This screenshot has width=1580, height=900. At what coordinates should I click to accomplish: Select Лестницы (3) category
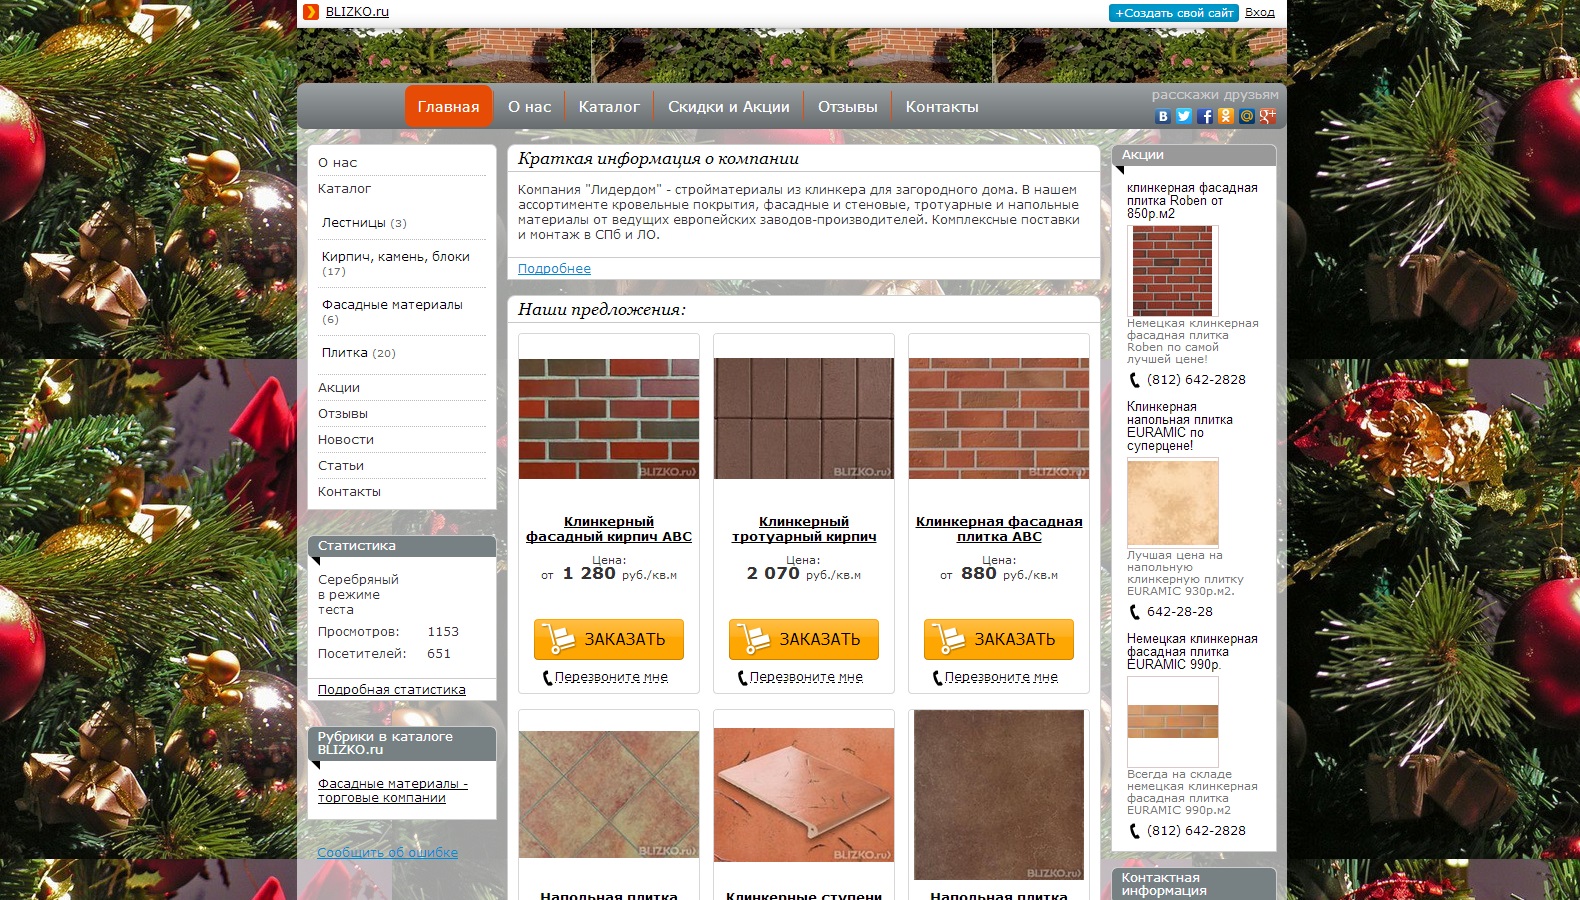coord(364,223)
